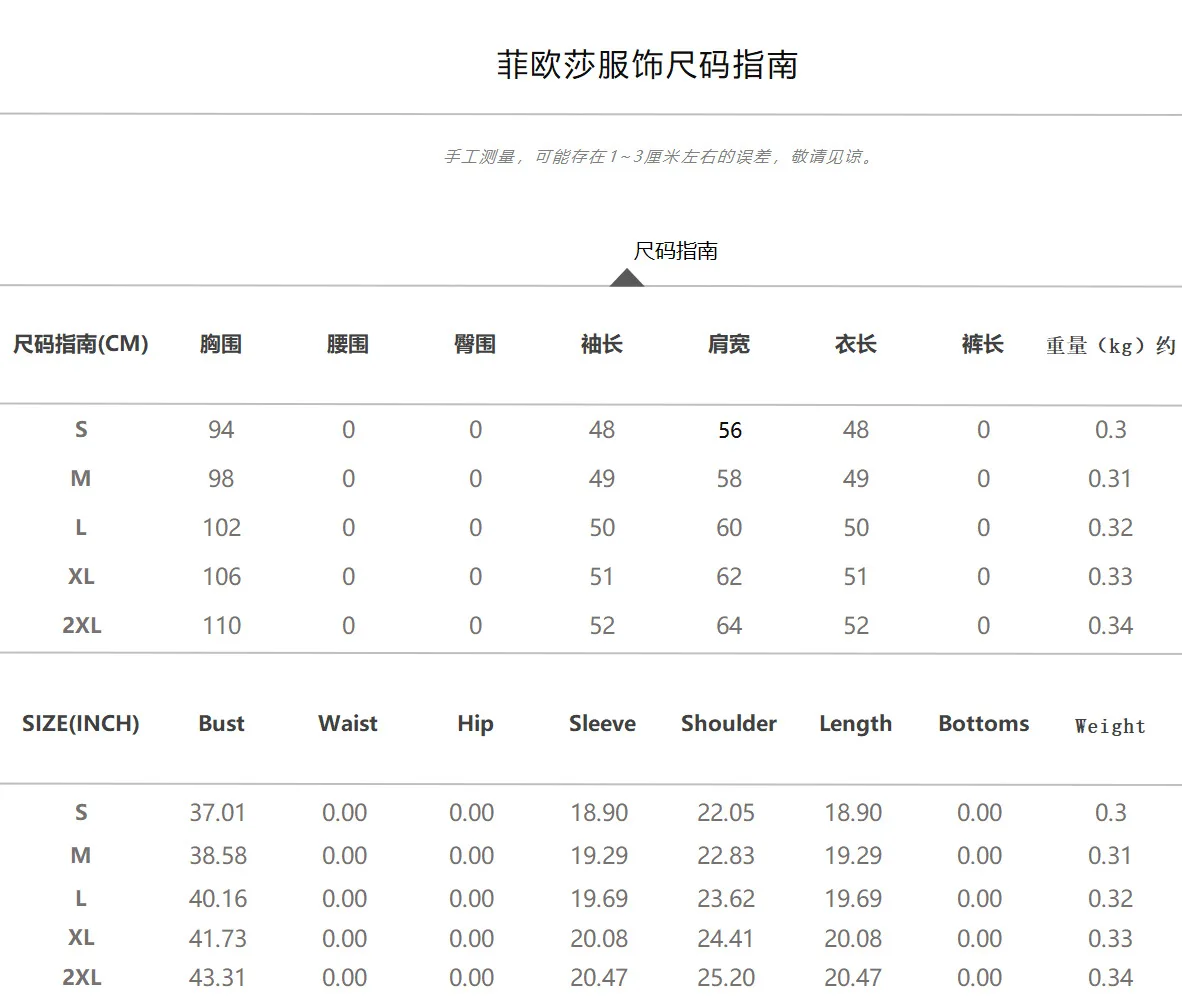Click the SIZE(INCH) table header
Viewport: 1182px width, 1005px height.
point(81,724)
